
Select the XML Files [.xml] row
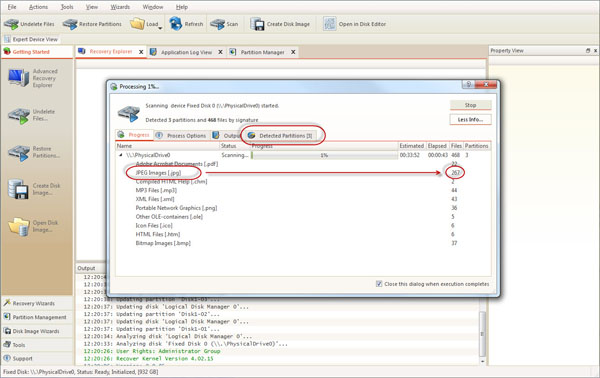click(x=302, y=199)
